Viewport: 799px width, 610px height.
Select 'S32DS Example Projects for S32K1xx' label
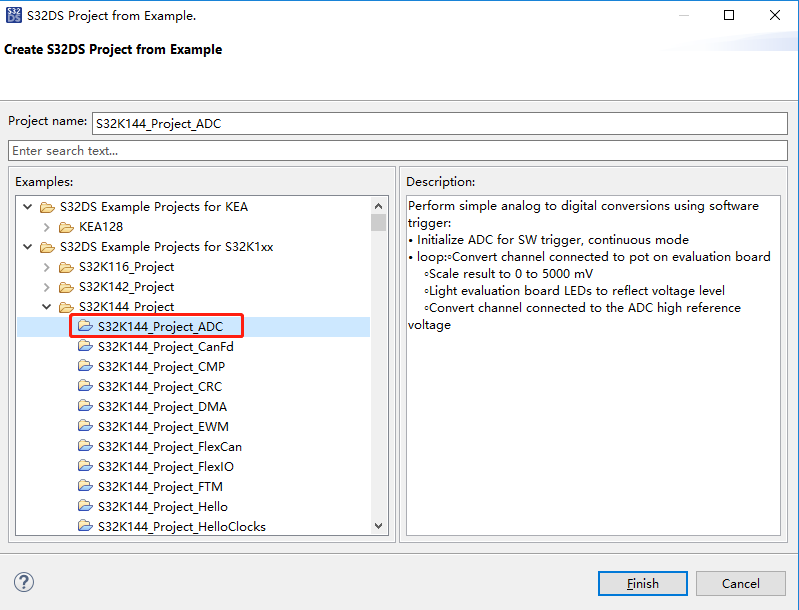click(x=167, y=247)
